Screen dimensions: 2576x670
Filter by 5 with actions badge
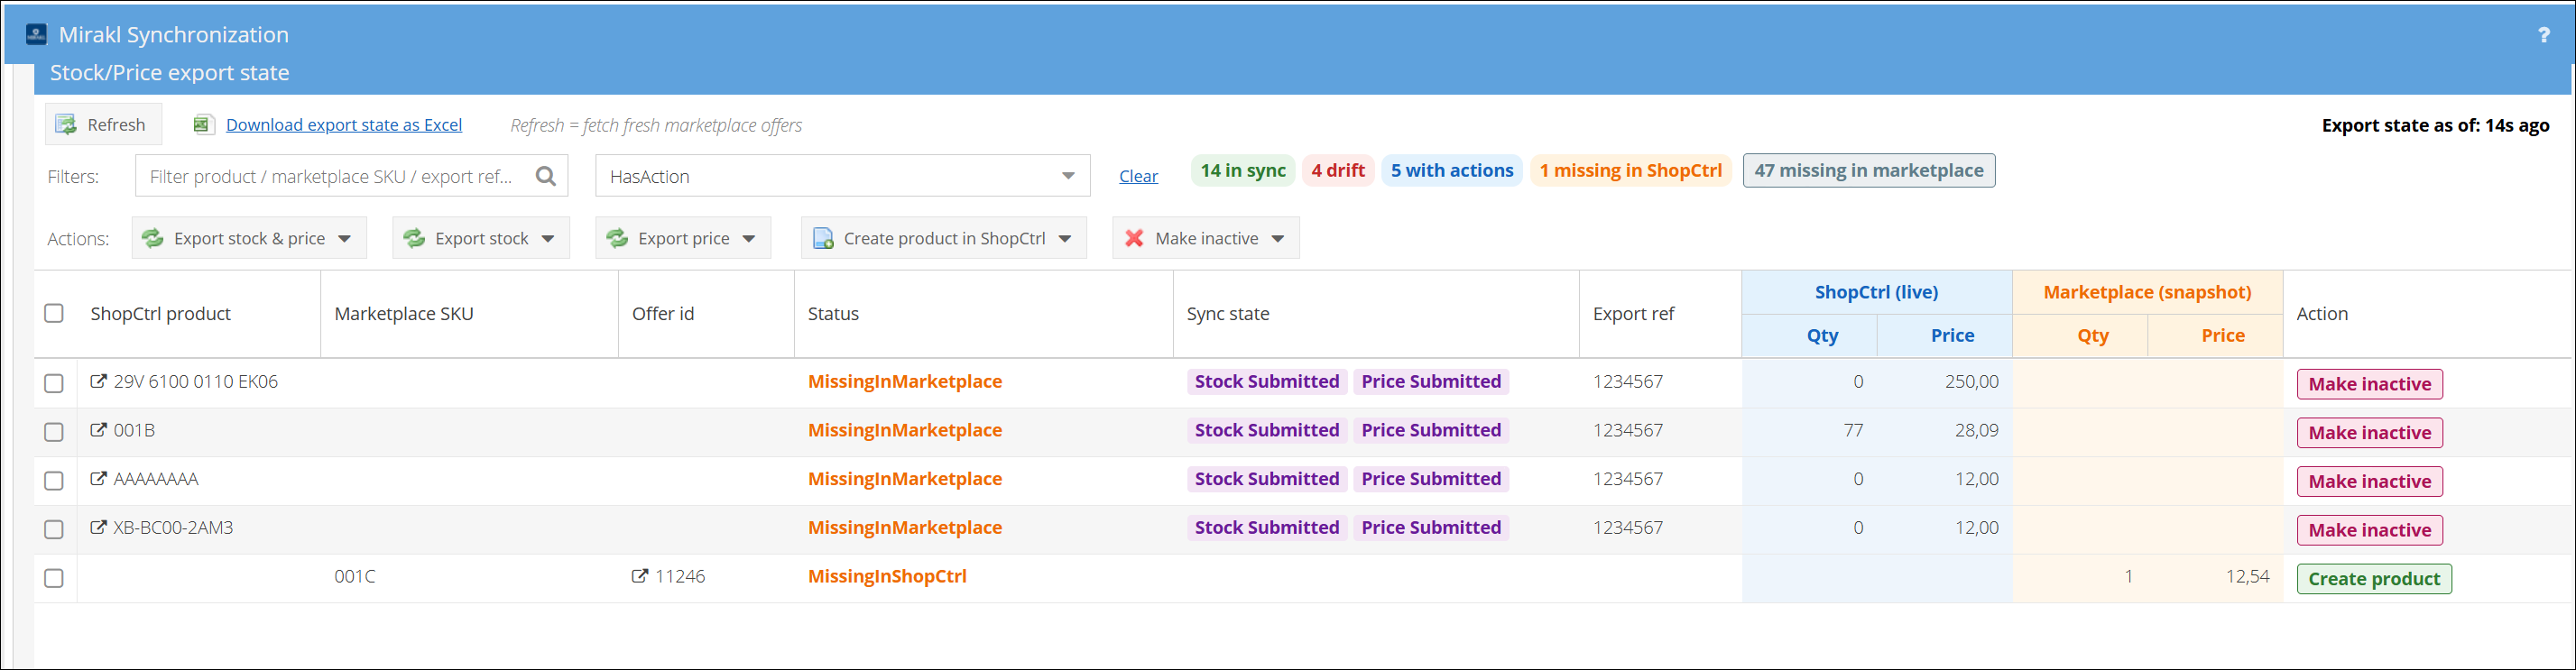[1452, 170]
